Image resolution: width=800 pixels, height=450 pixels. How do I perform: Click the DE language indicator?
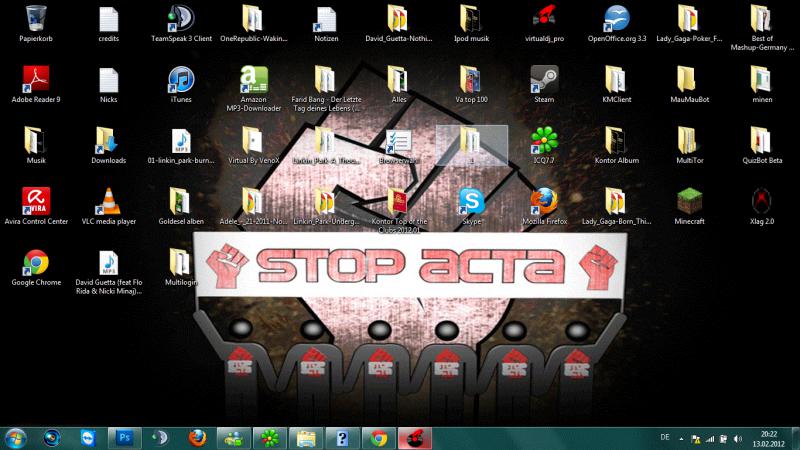[665, 438]
